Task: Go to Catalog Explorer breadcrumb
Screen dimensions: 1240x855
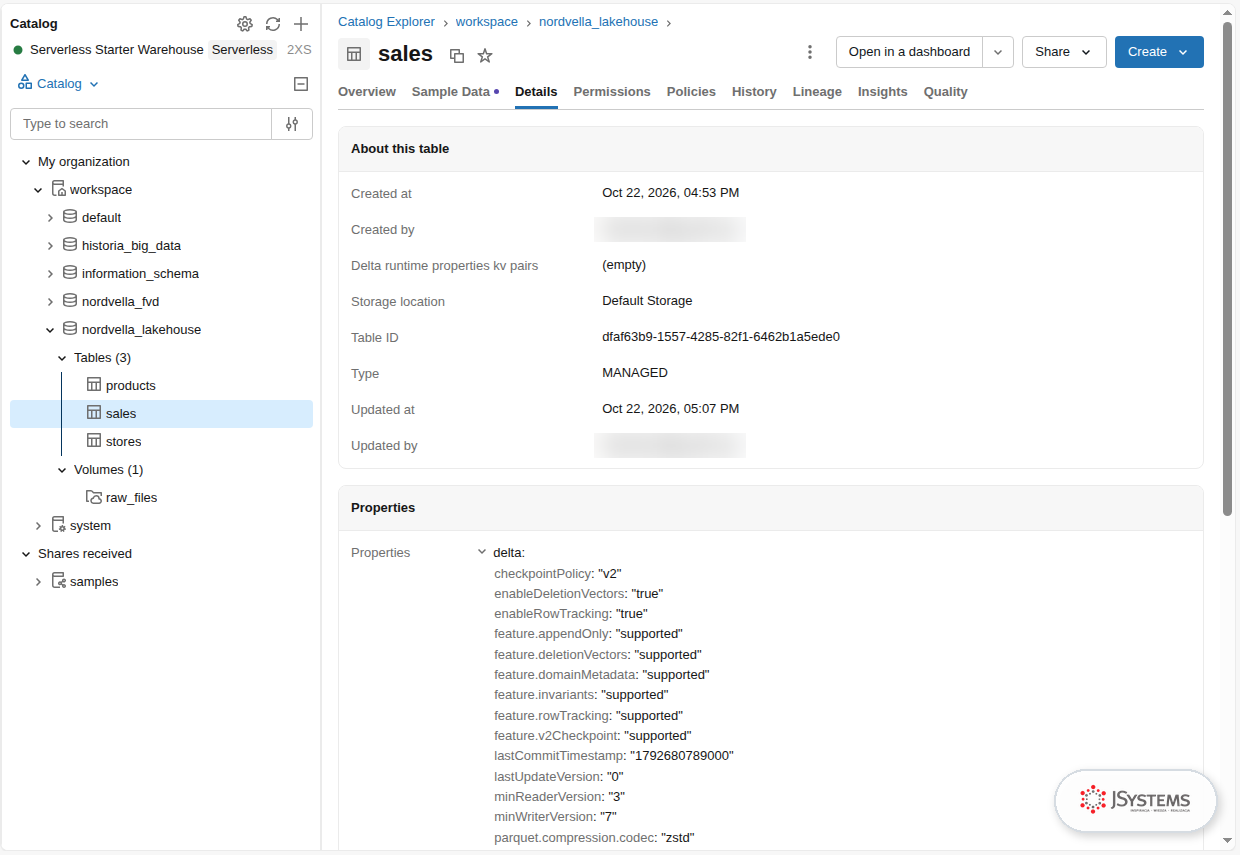Action: (386, 22)
